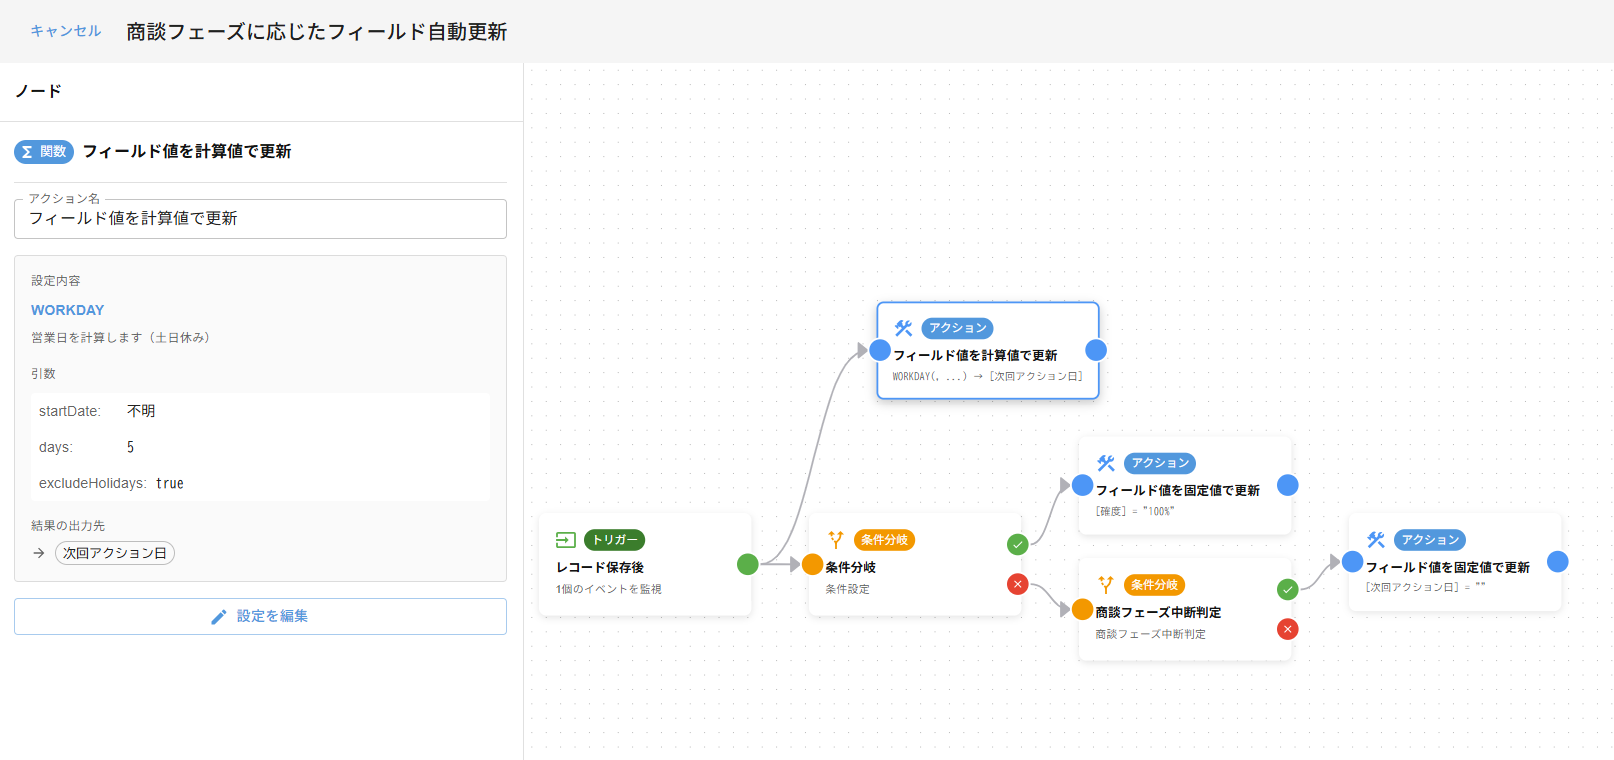This screenshot has height=760, width=1614.
Task: Click the green check port on 条件分岐 node
Action: click(1017, 544)
